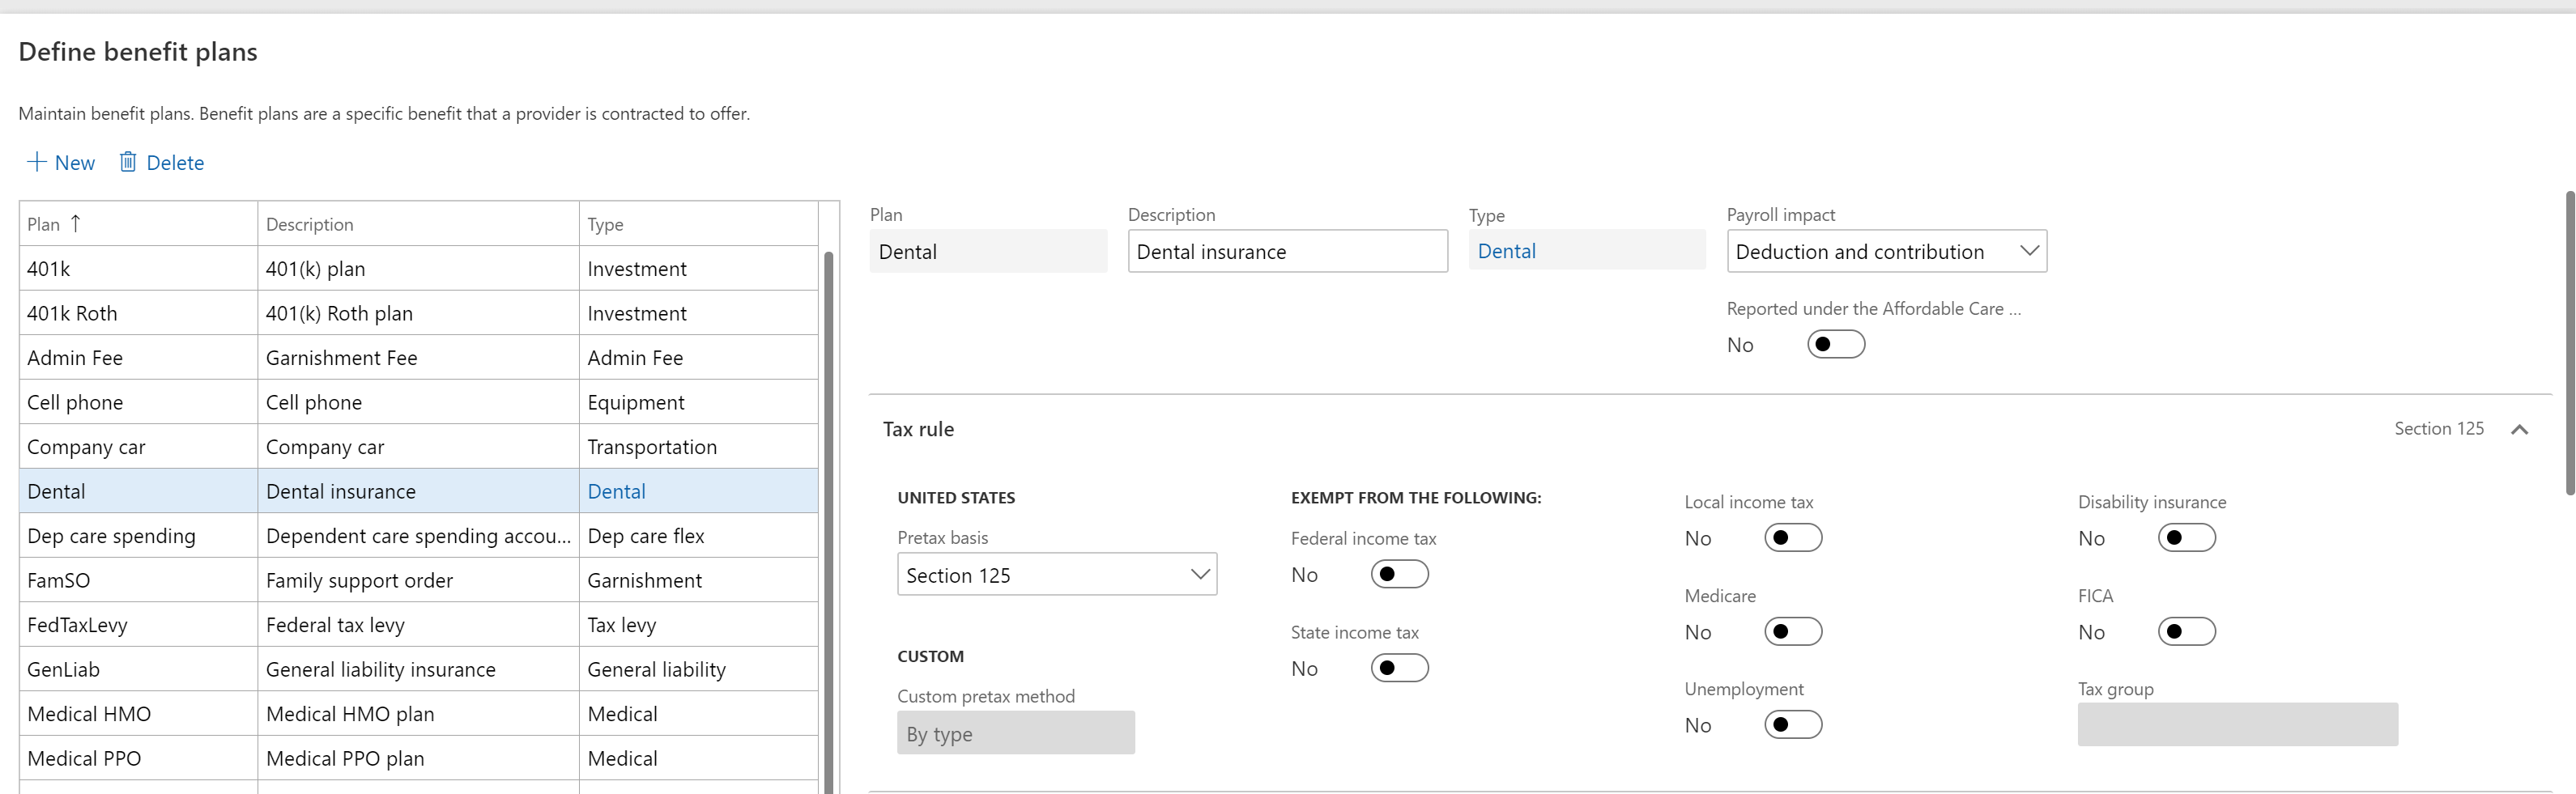Click the Plan field containing Dental
The image size is (2576, 794).
(x=988, y=251)
